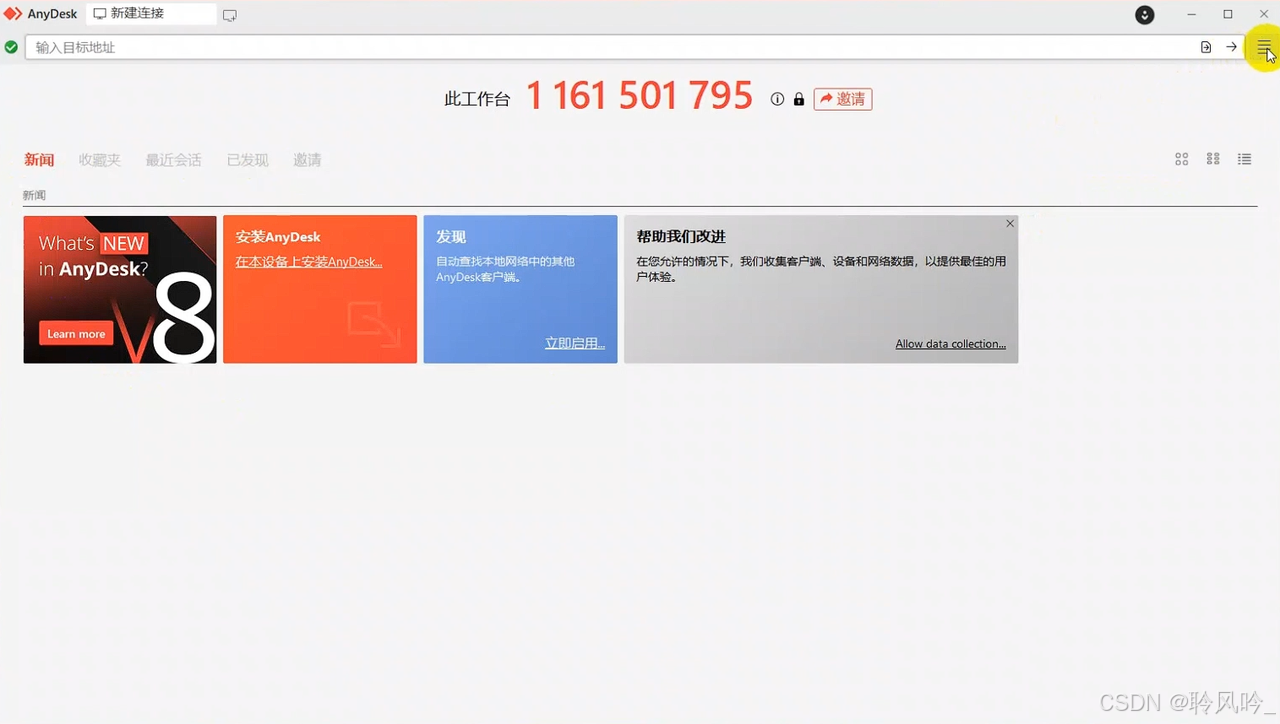Close the 帮助我们改进 card
The width and height of the screenshot is (1280, 724).
[1010, 224]
